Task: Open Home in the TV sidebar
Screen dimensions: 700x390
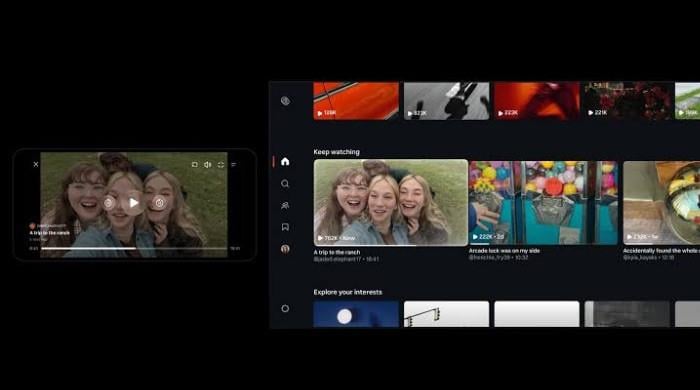Action: pos(285,162)
